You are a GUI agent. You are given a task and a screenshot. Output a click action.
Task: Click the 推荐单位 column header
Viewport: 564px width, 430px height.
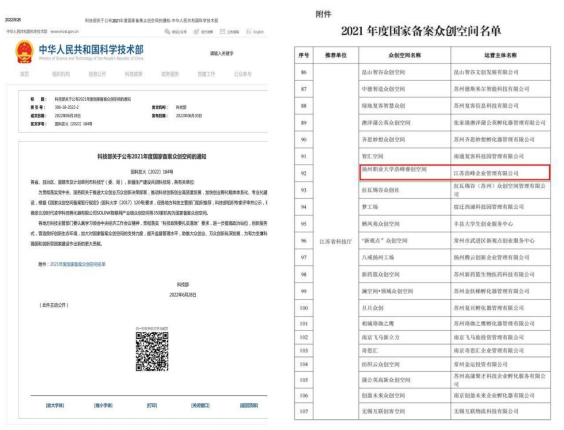point(336,55)
